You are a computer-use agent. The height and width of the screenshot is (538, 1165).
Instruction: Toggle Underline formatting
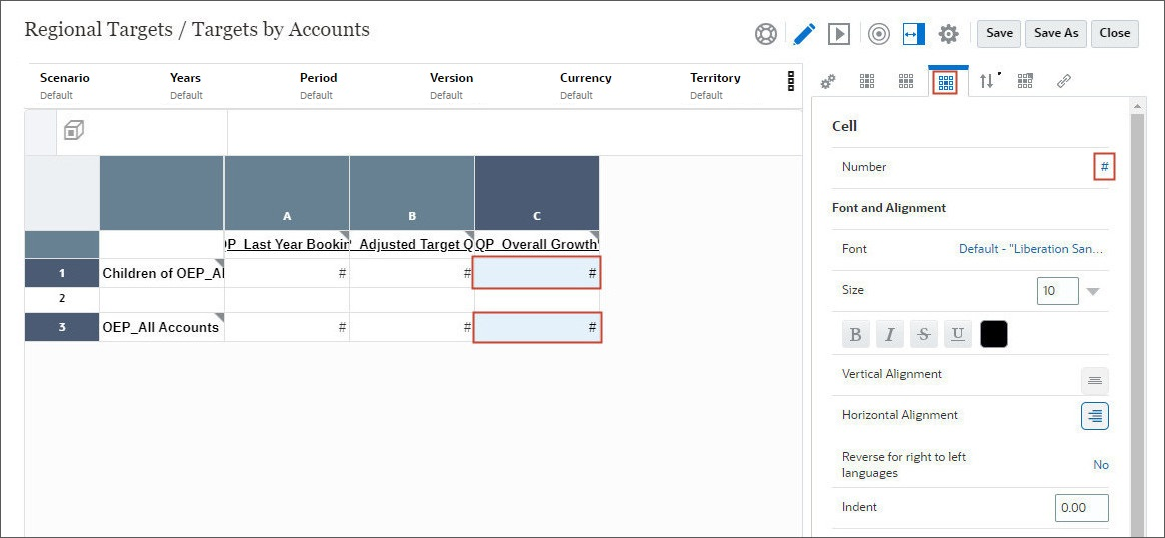[x=958, y=334]
